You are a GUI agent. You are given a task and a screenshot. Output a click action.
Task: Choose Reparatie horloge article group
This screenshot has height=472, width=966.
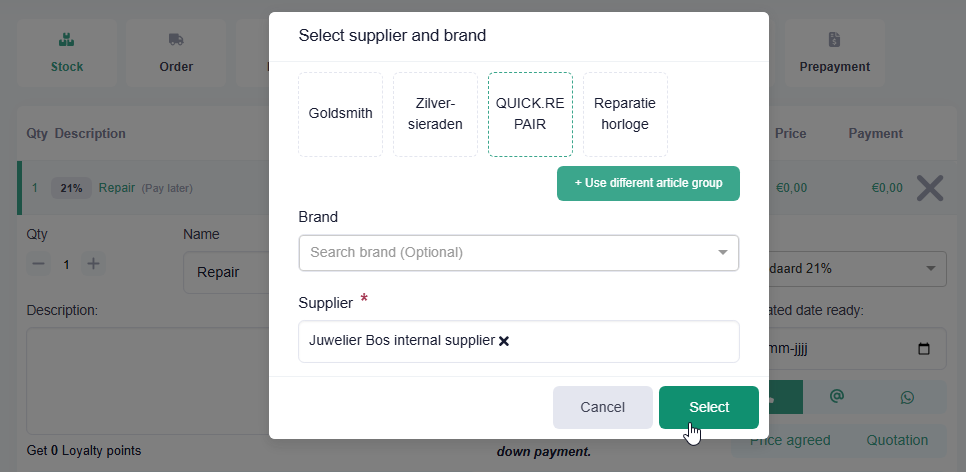625,114
